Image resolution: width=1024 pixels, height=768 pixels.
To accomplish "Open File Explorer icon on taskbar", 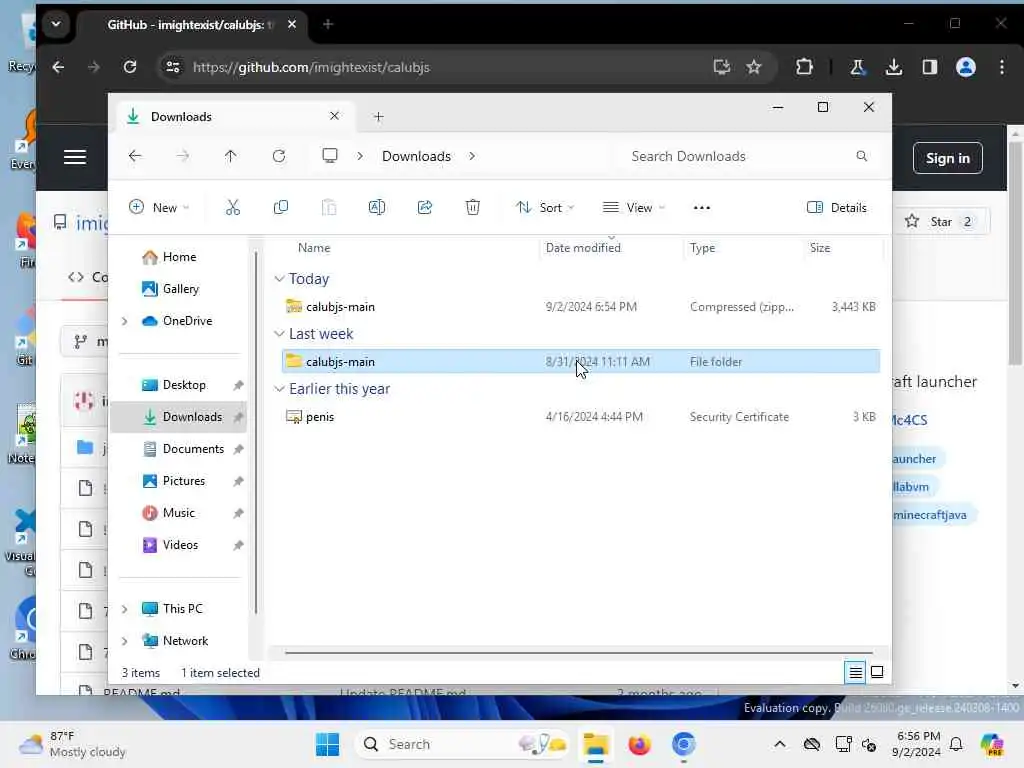I will pyautogui.click(x=596, y=744).
